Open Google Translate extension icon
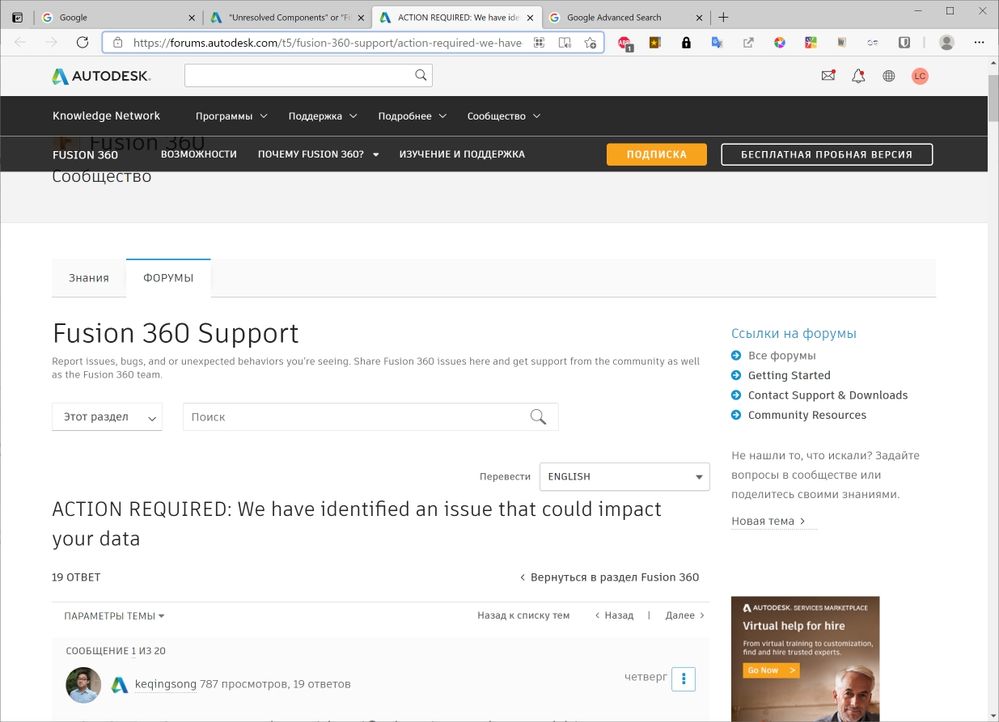Image resolution: width=999 pixels, height=722 pixels. click(717, 43)
